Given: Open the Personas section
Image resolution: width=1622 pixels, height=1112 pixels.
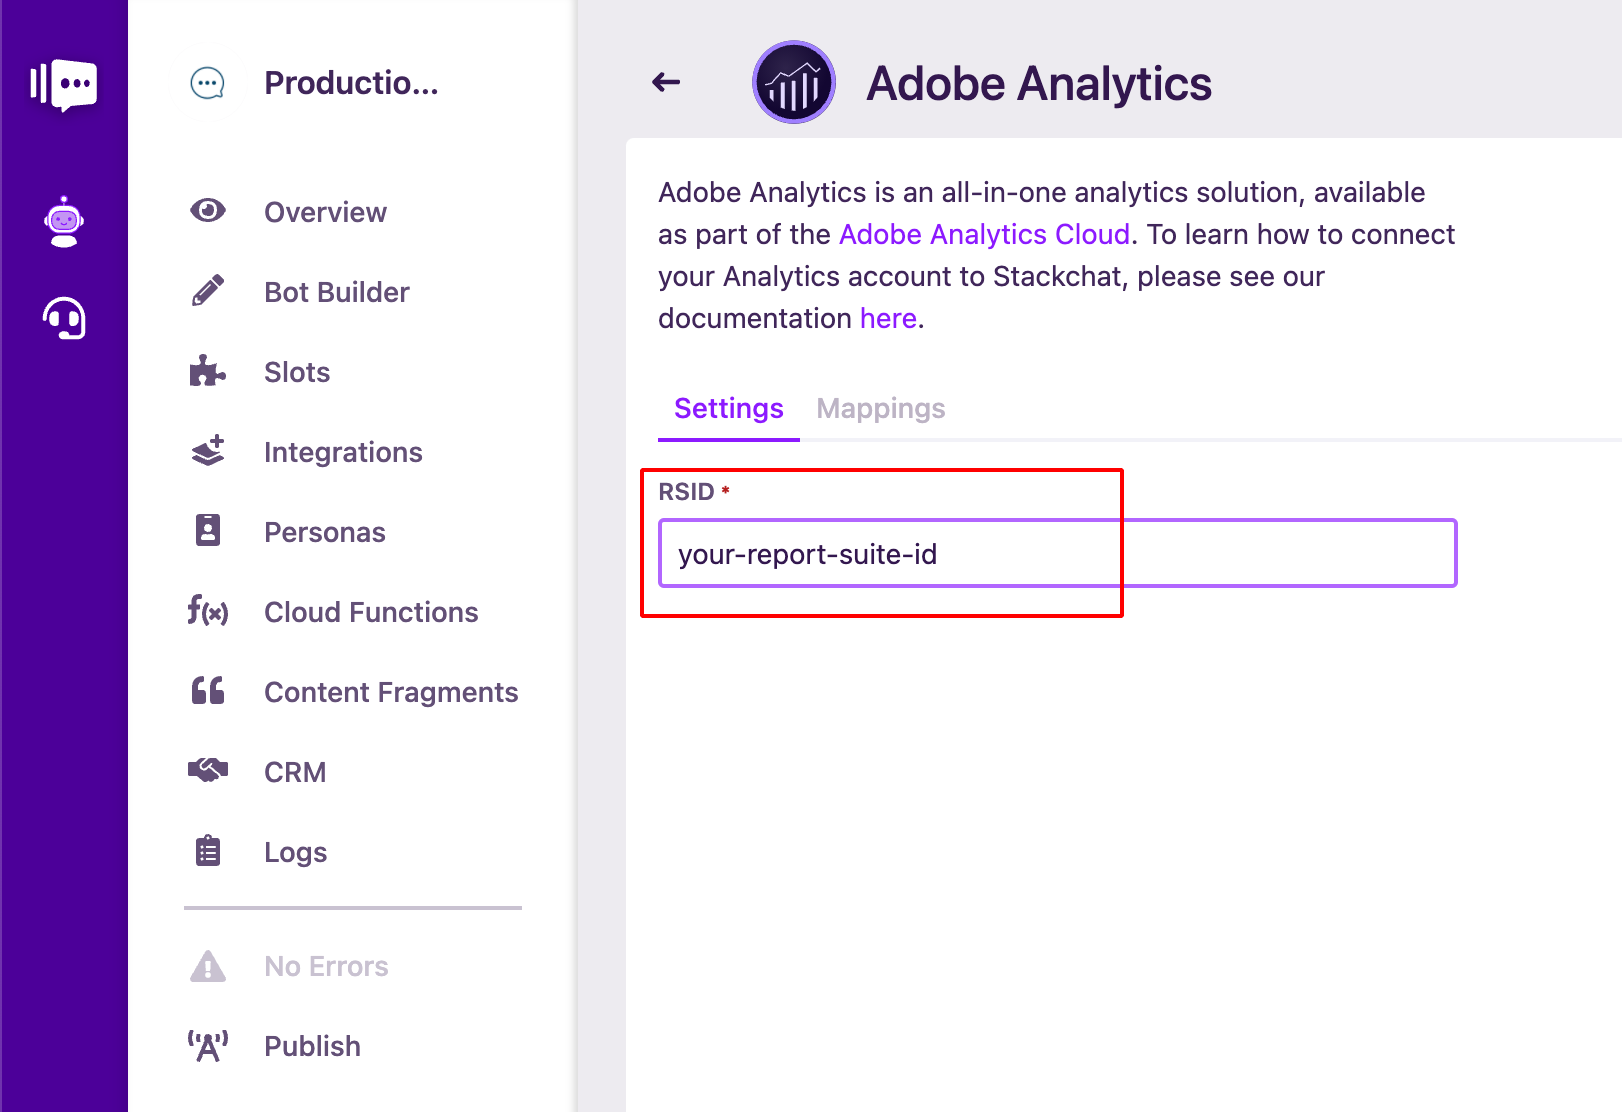Looking at the screenshot, I should [x=325, y=532].
